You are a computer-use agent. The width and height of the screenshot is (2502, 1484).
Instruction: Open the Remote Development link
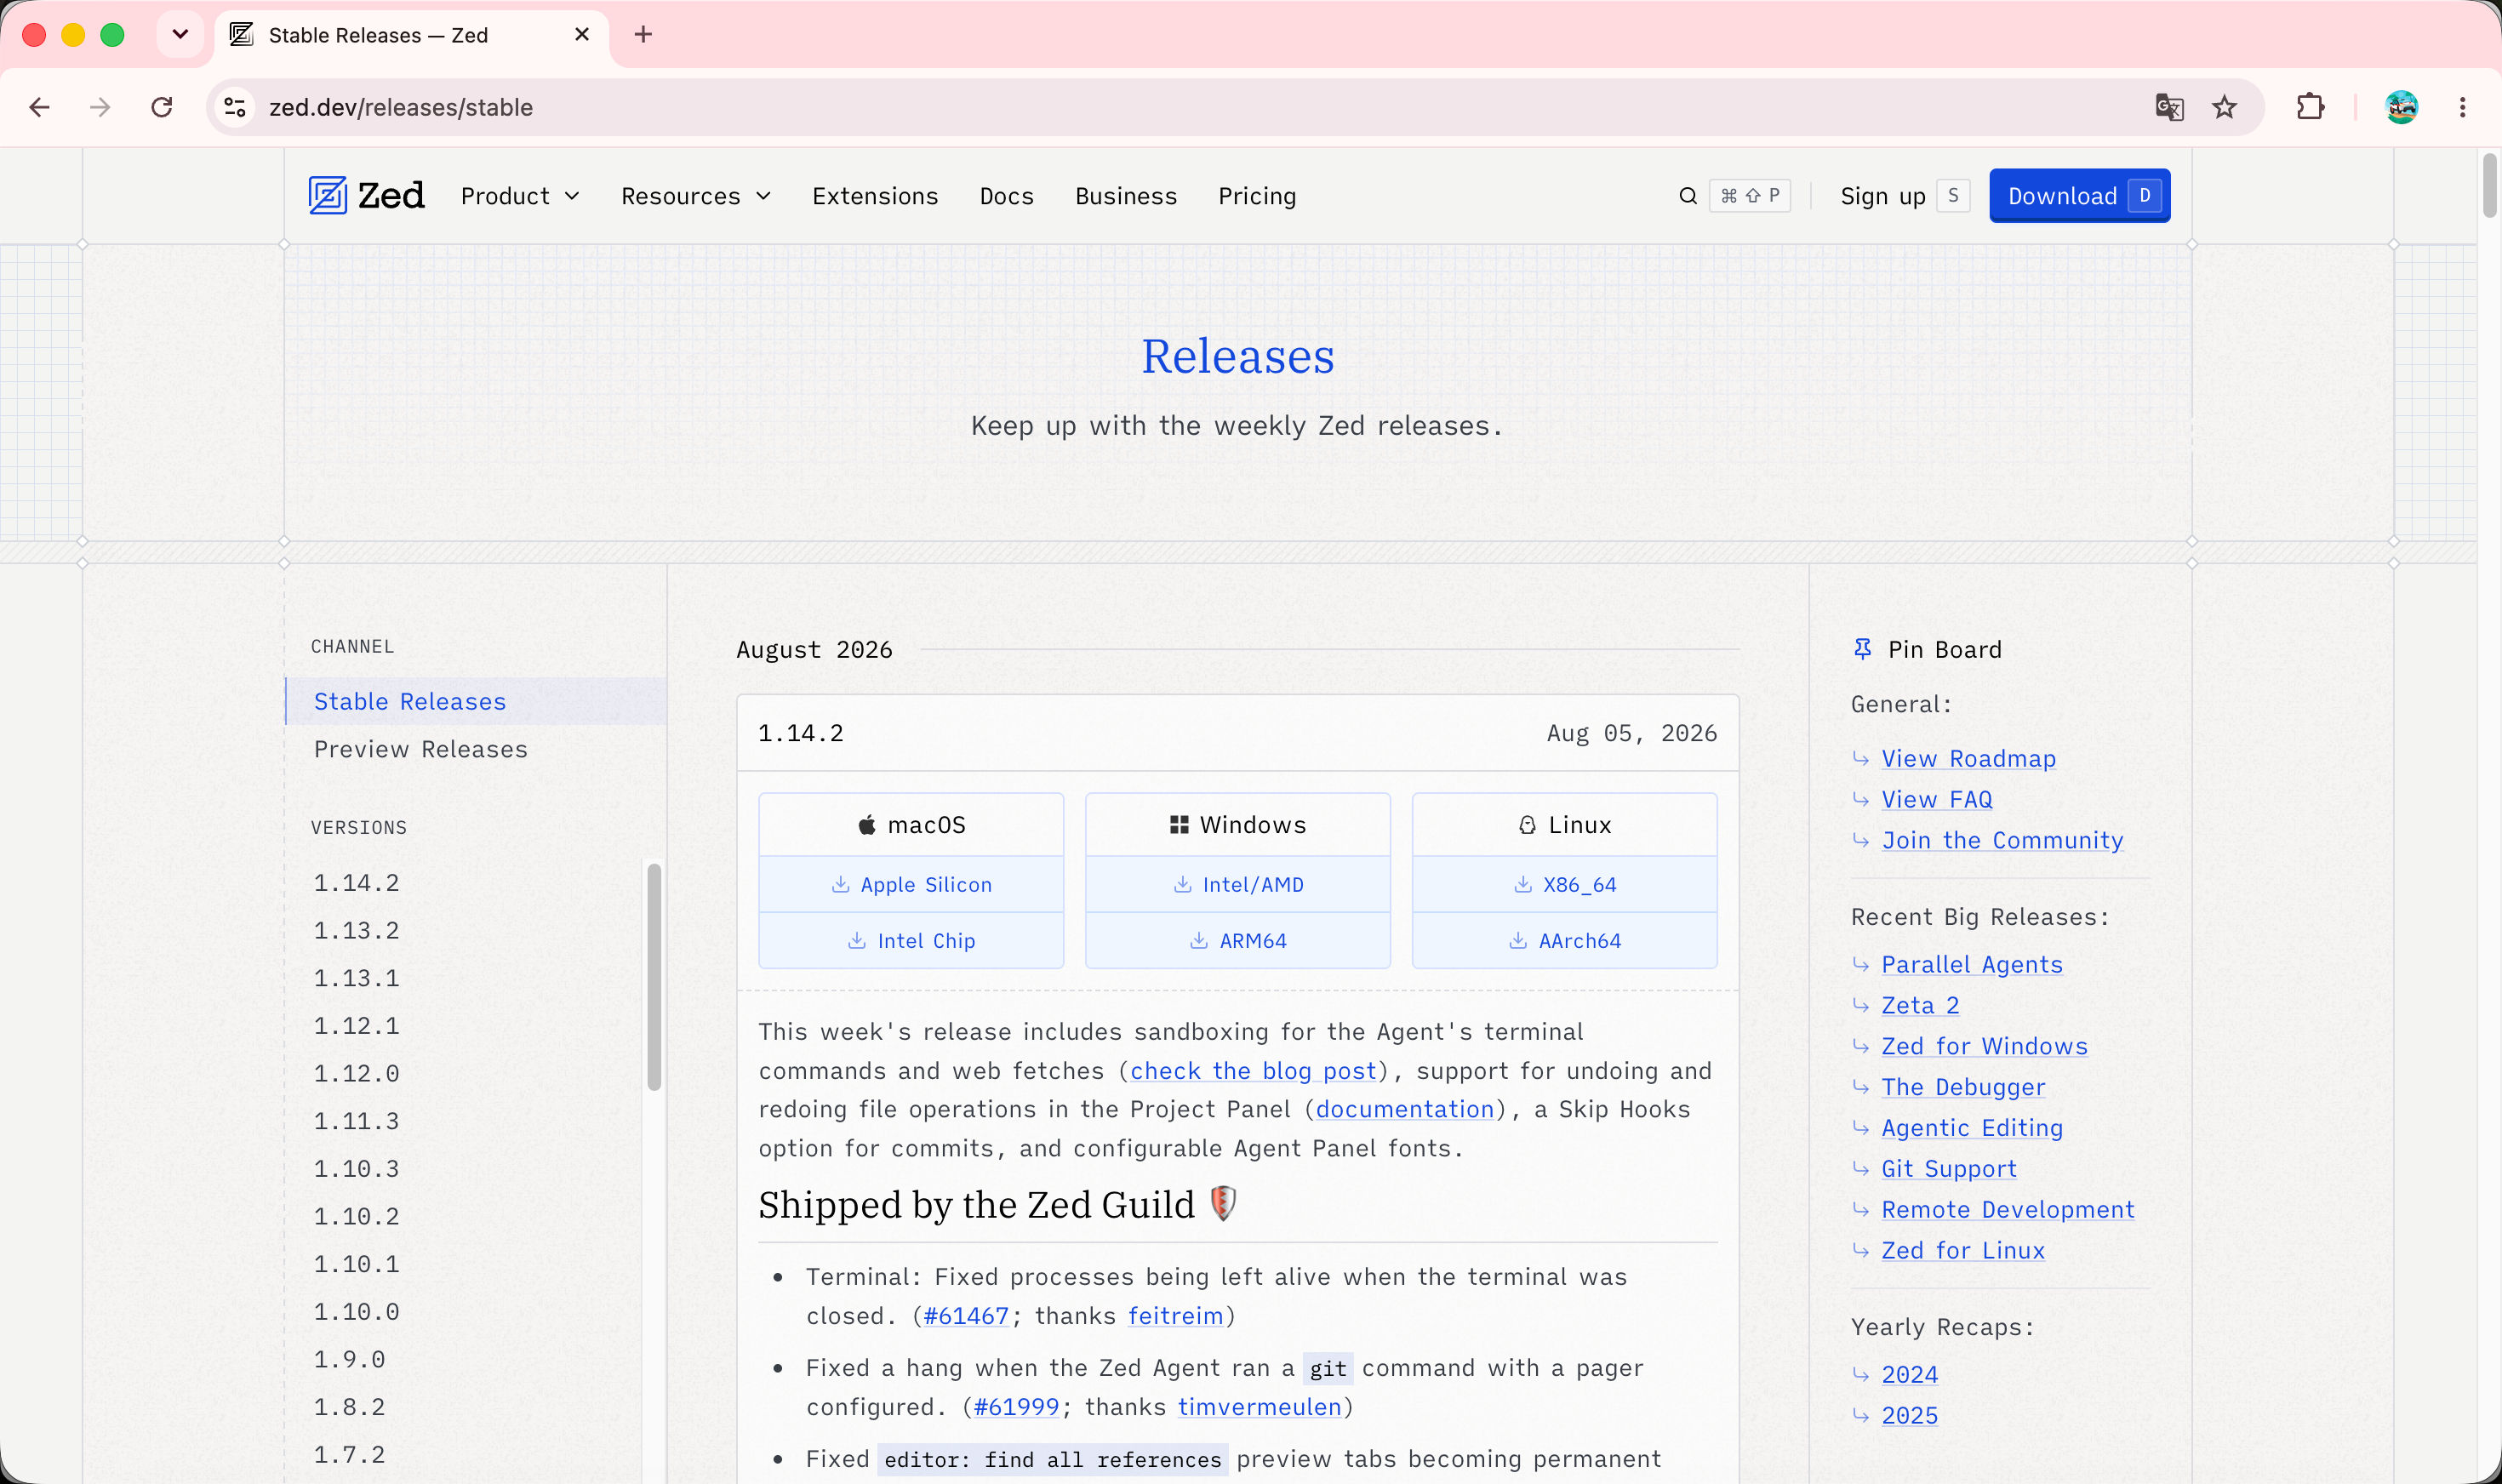pyautogui.click(x=2008, y=1211)
